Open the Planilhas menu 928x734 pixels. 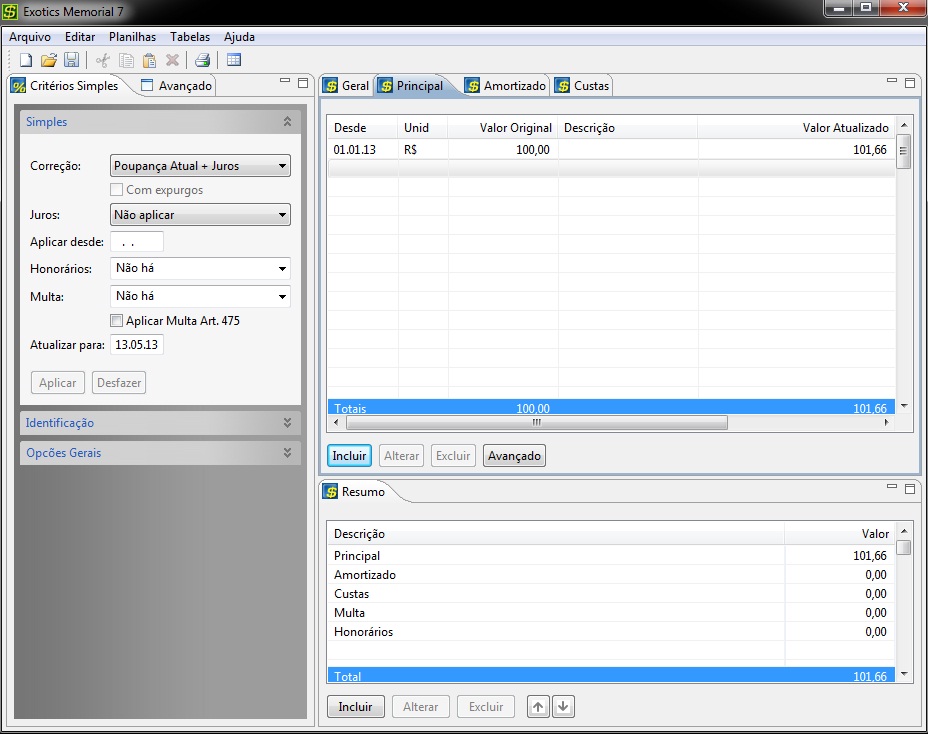[132, 37]
